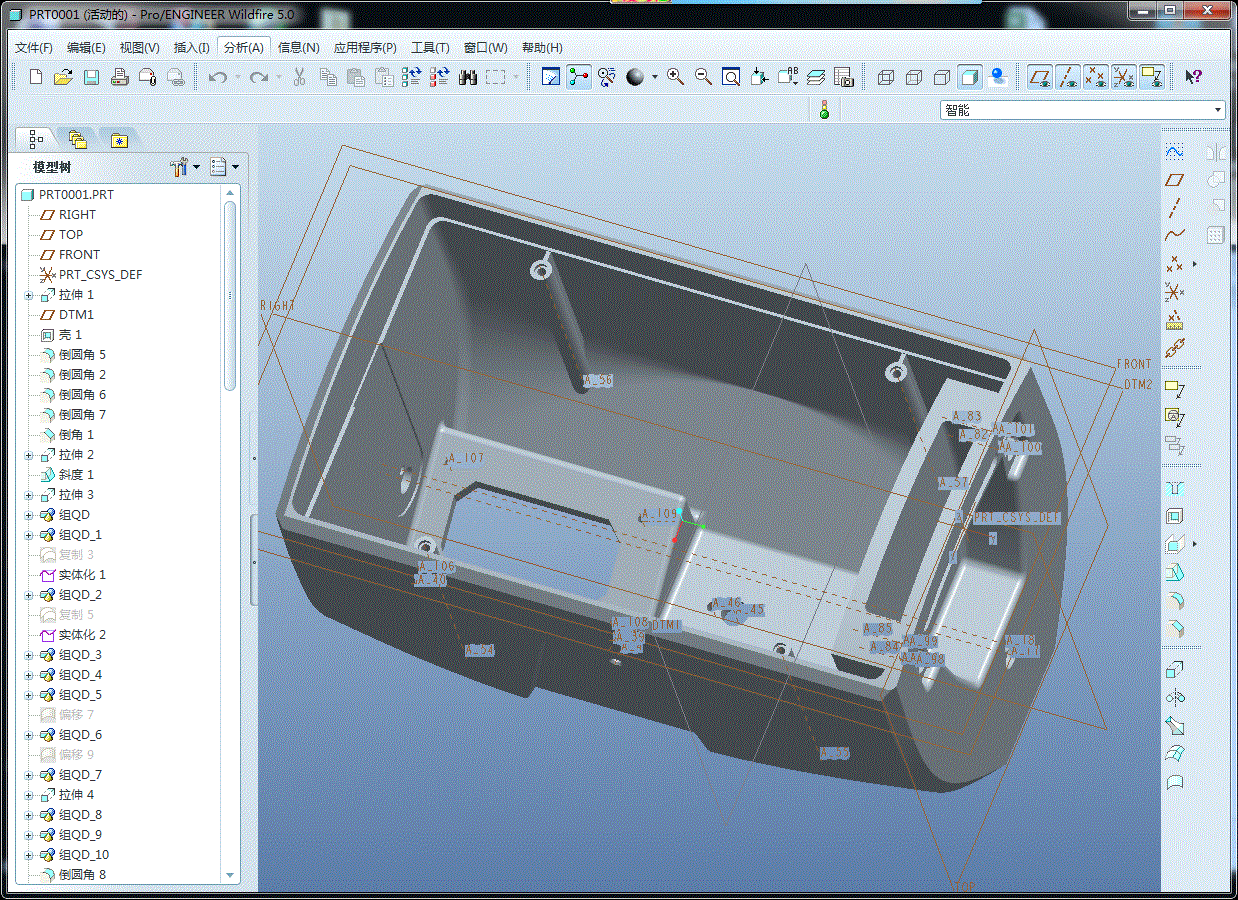Screen dimensions: 1238x900
Task: Toggle datum points display
Action: [x=1096, y=77]
